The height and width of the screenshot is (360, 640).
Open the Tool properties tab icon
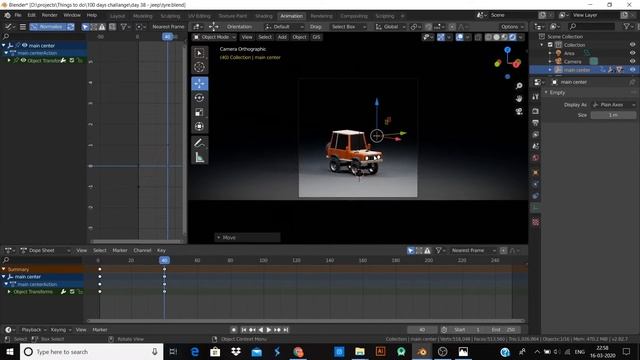[x=536, y=97]
